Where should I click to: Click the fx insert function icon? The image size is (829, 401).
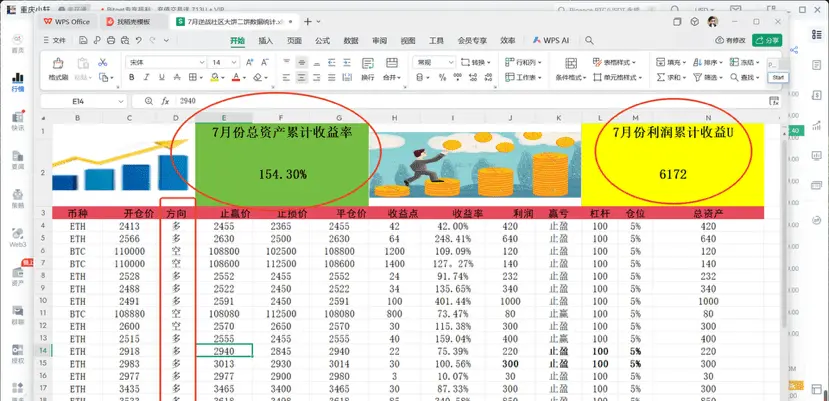pyautogui.click(x=165, y=101)
